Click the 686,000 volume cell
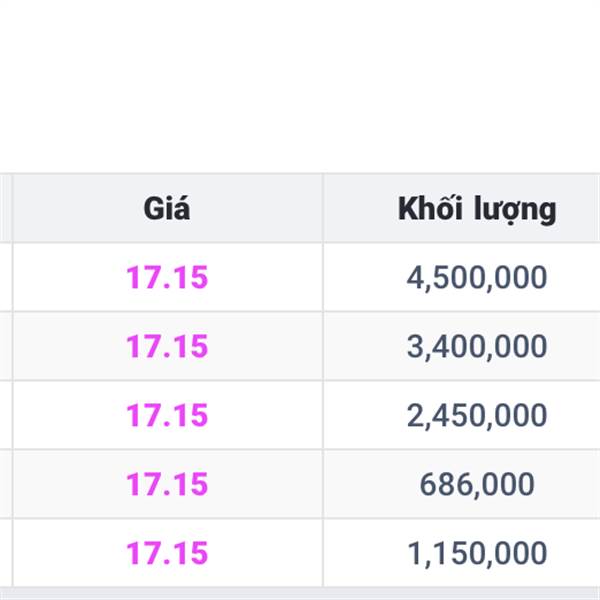Image resolution: width=600 pixels, height=600 pixels. click(477, 484)
